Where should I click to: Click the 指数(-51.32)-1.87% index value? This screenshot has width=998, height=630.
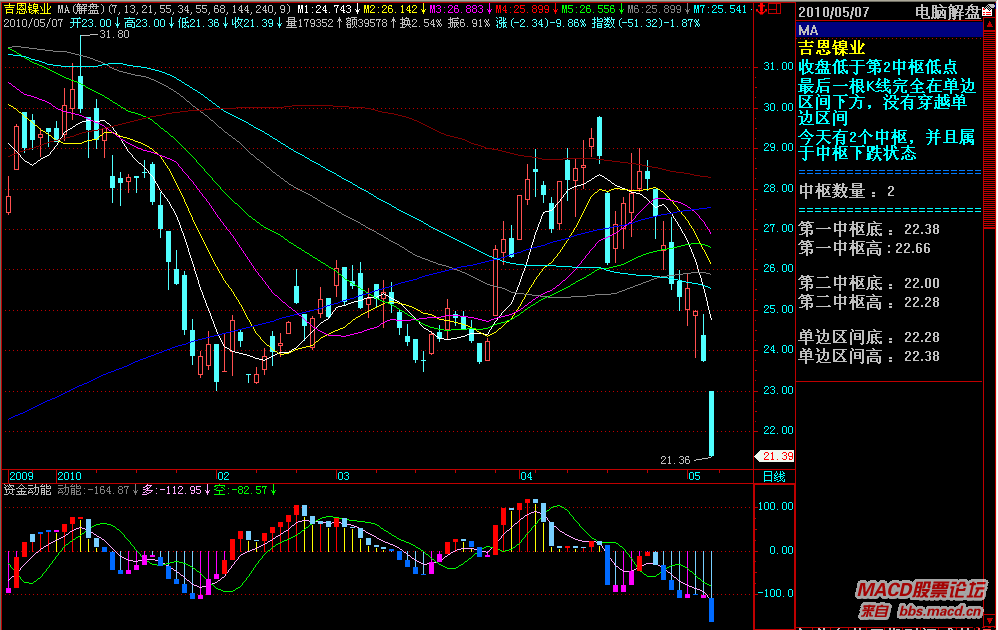(x=646, y=23)
